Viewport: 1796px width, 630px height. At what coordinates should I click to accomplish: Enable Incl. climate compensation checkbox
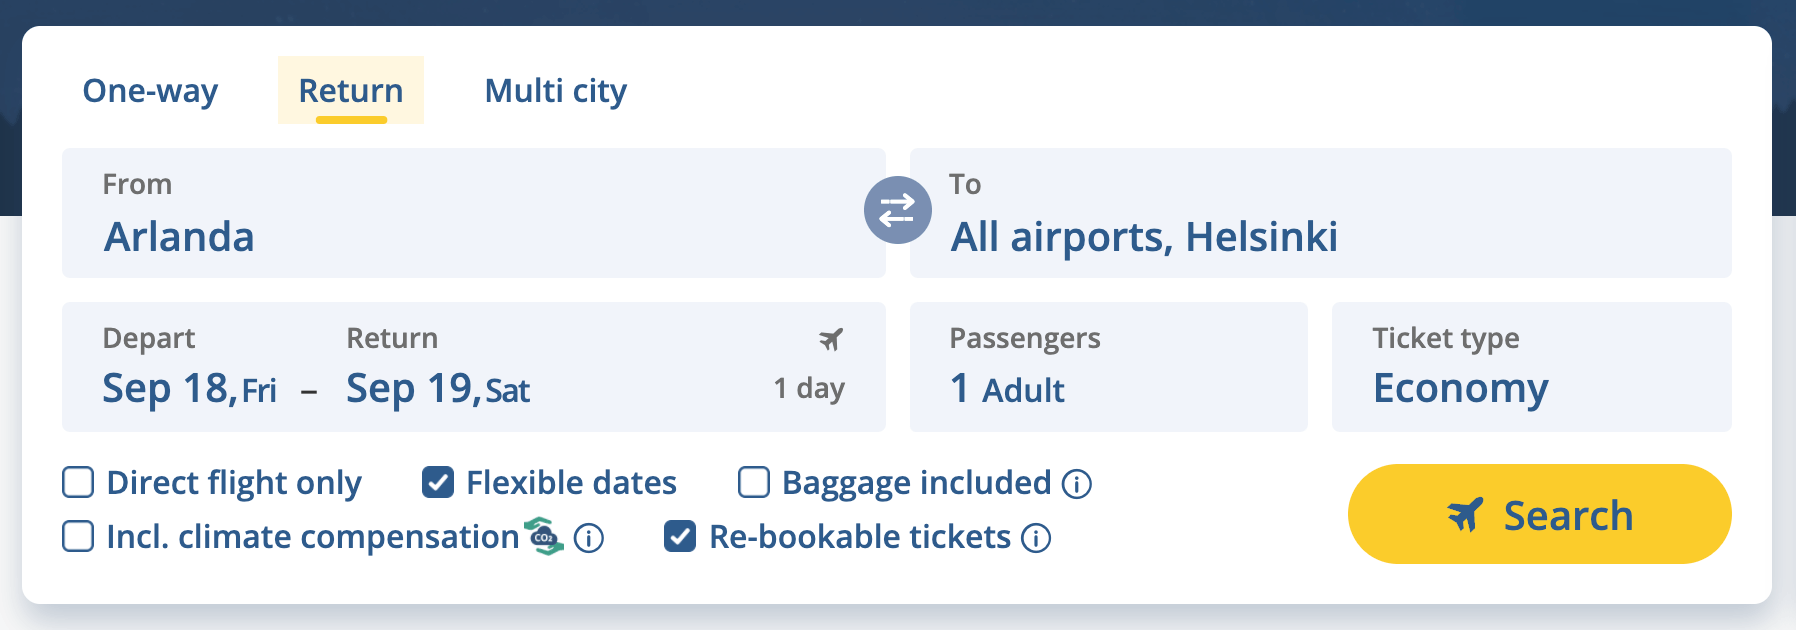[78, 537]
